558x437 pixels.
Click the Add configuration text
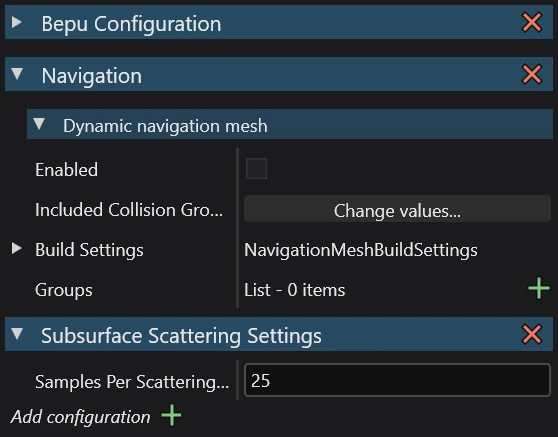pos(80,417)
